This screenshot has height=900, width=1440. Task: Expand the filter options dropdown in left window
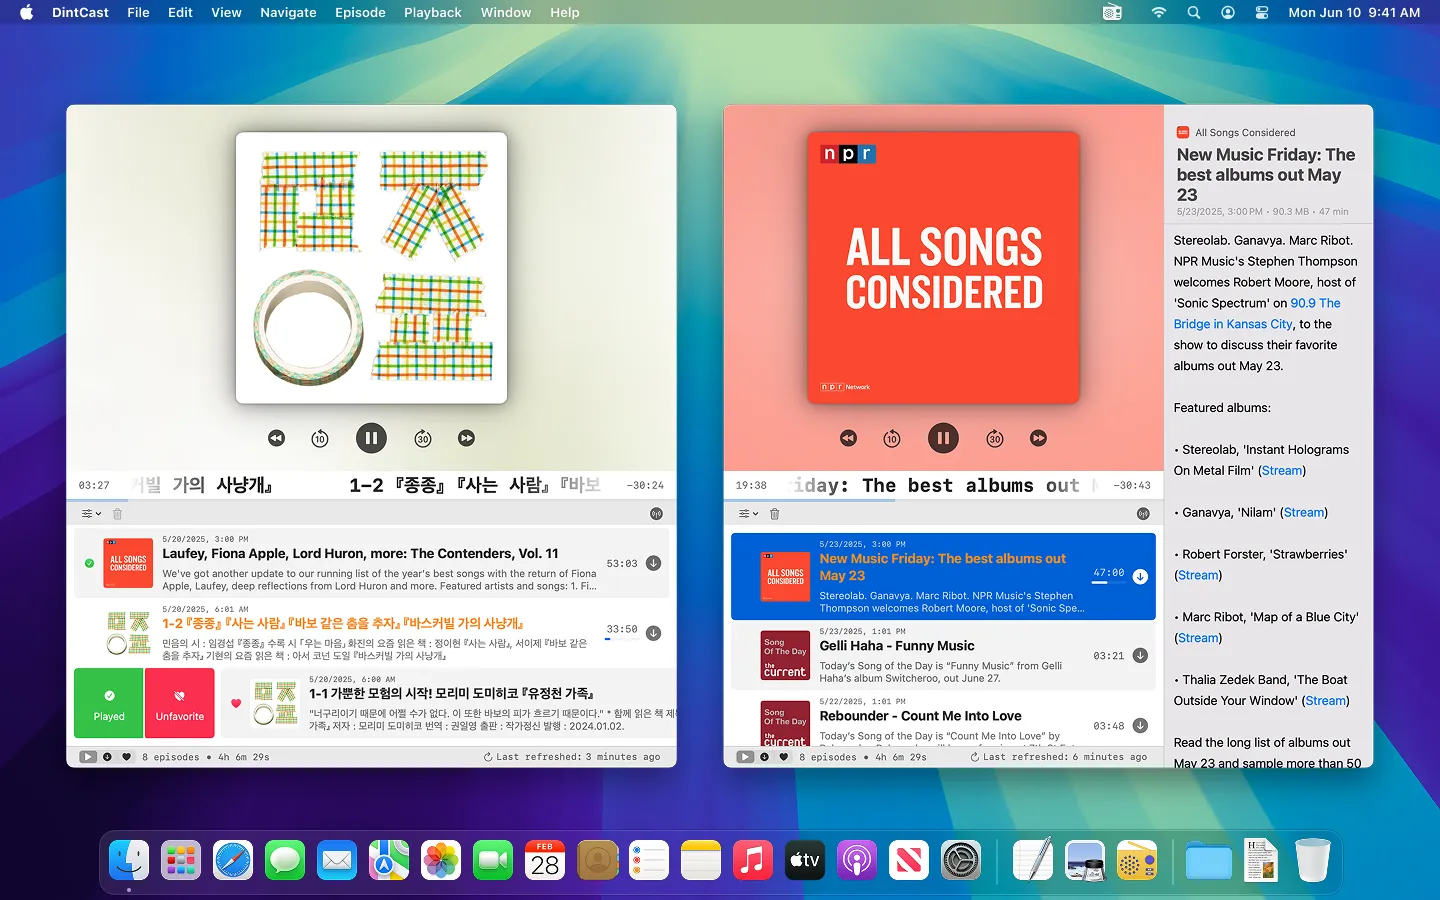click(91, 514)
